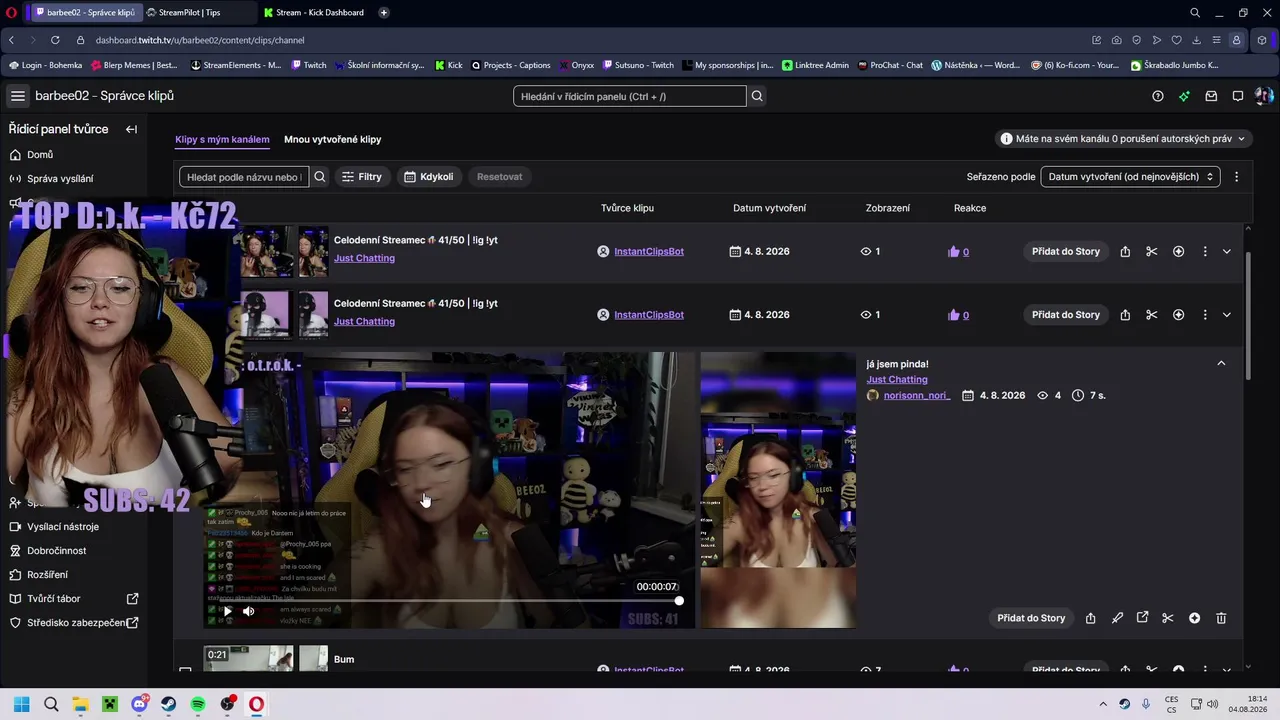The width and height of the screenshot is (1280, 720).
Task: Open Just Chatting link in expanded clip
Action: coord(897,380)
